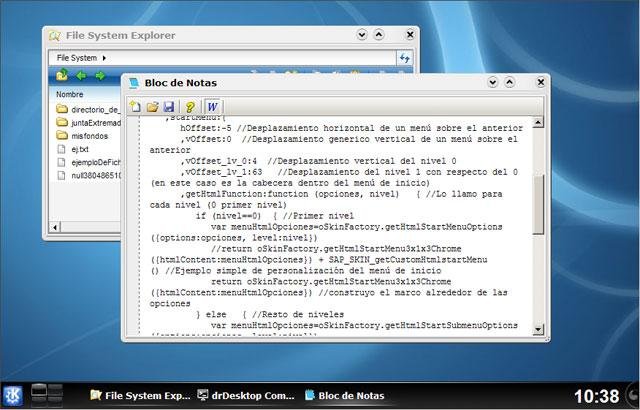Switch to drDesktop Com... in the taskbar
The image size is (640, 410).
246,395
